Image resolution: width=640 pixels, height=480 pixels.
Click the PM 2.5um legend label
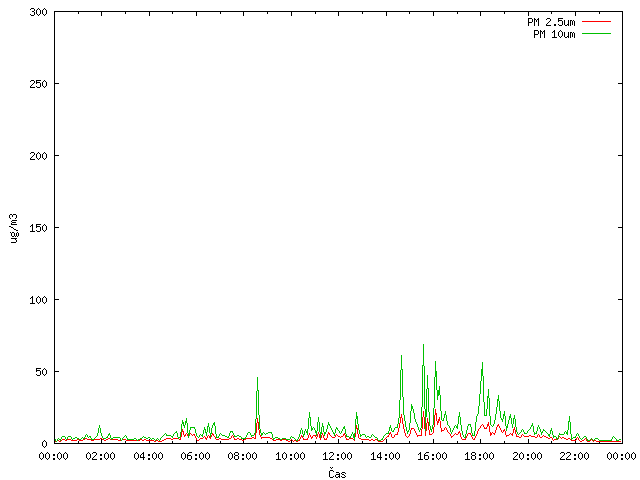551,22
